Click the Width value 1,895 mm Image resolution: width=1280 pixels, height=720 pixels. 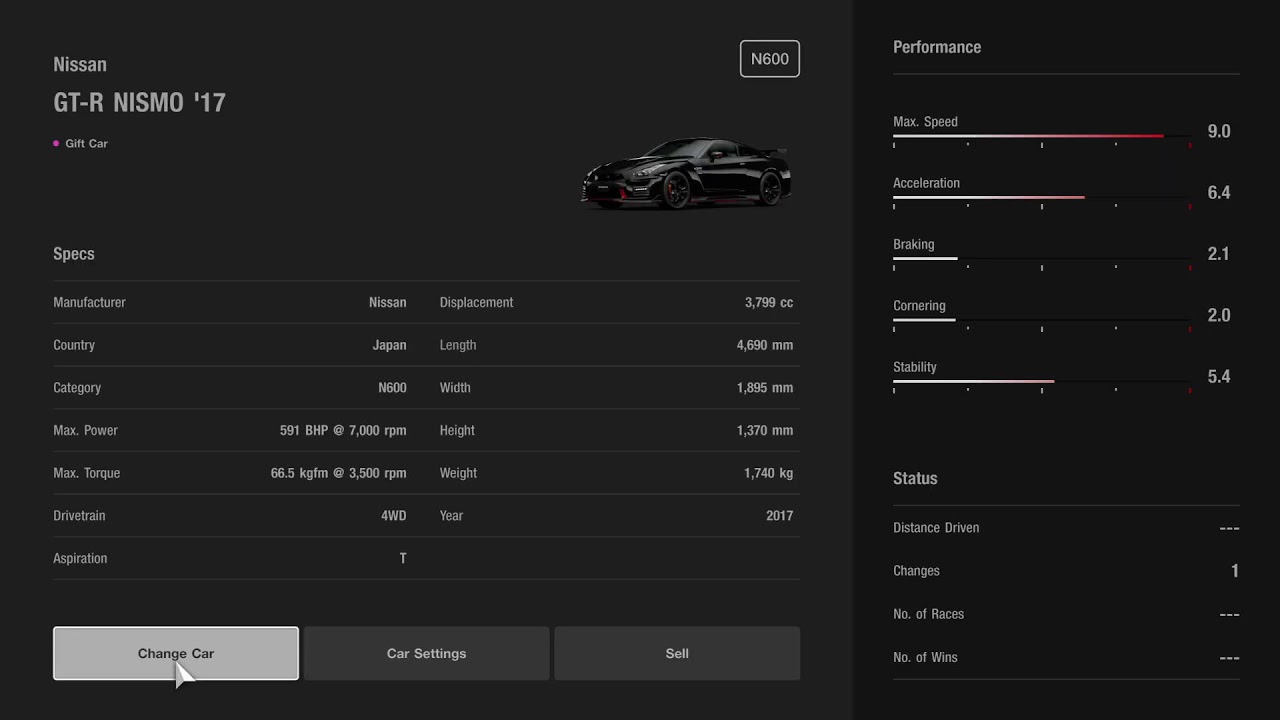pos(765,388)
